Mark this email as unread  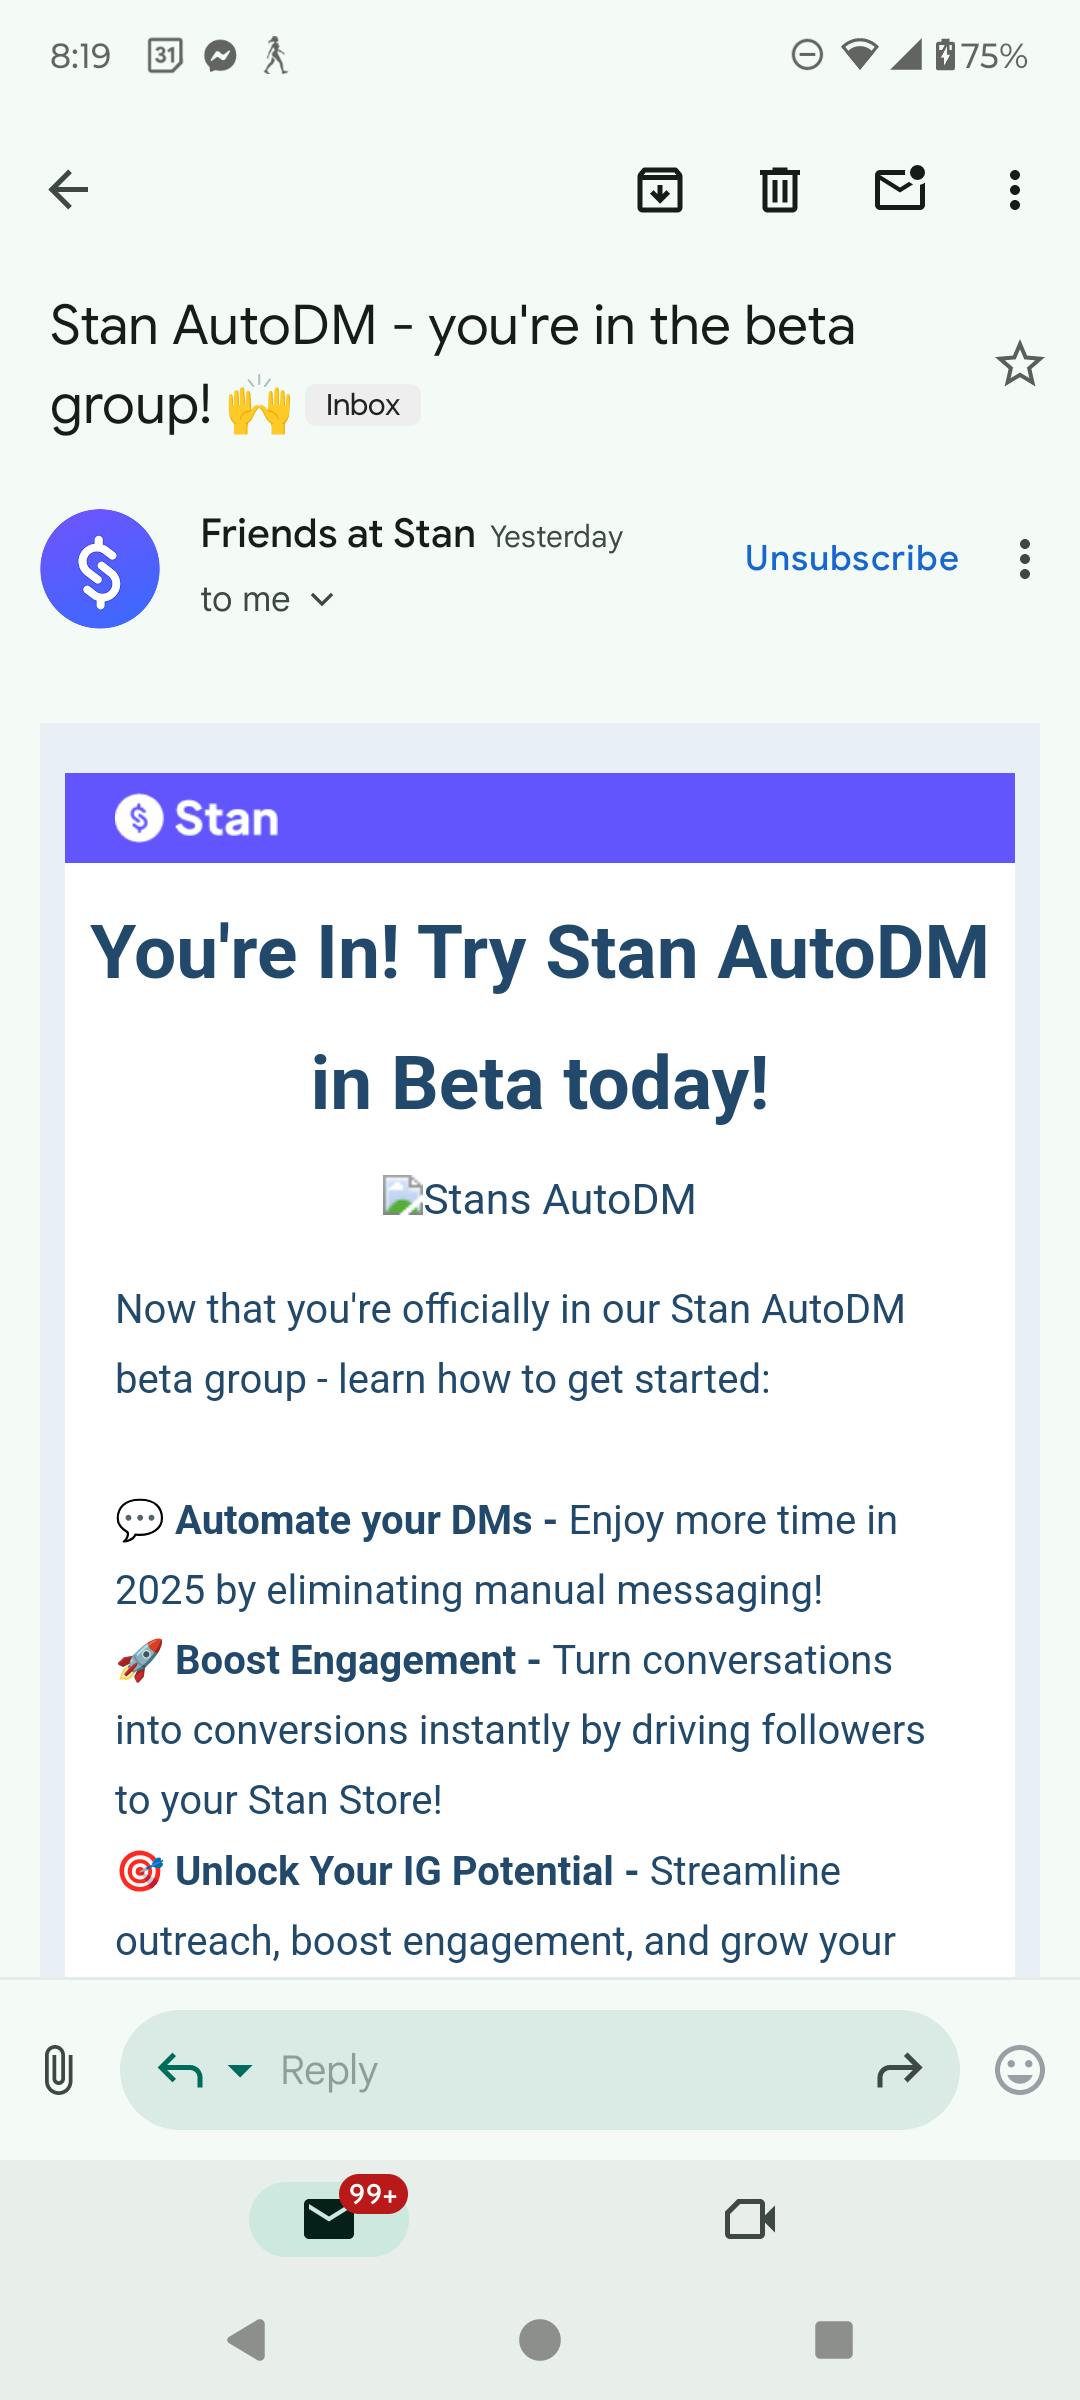pyautogui.click(x=900, y=189)
